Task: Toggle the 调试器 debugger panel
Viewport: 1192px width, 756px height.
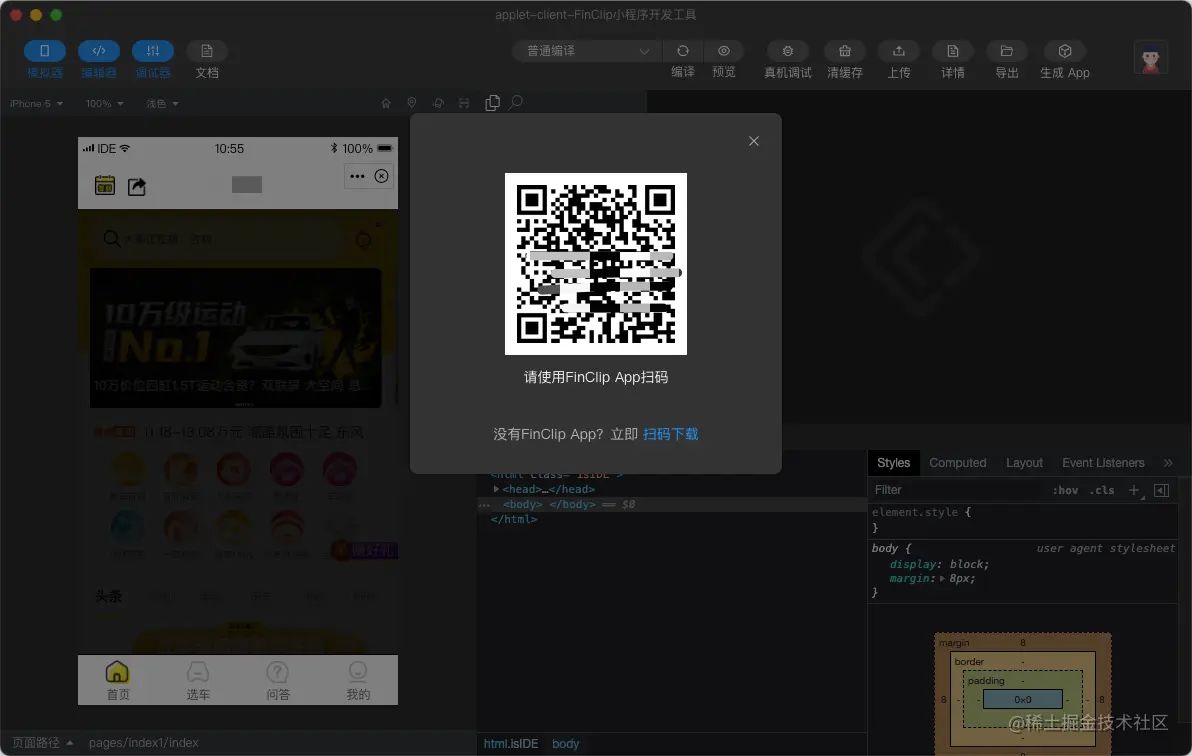Action: pyautogui.click(x=153, y=51)
